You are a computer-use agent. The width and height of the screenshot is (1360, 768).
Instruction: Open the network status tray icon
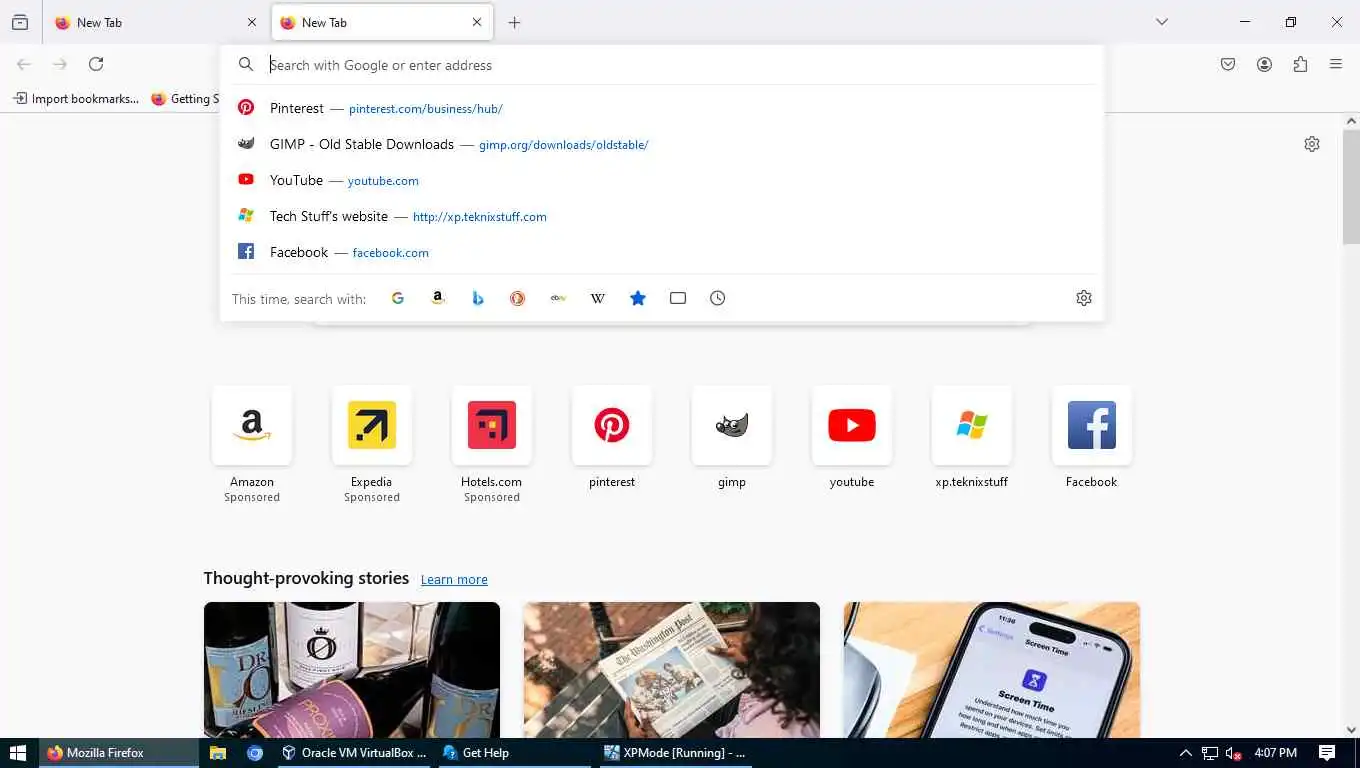pyautogui.click(x=1210, y=753)
